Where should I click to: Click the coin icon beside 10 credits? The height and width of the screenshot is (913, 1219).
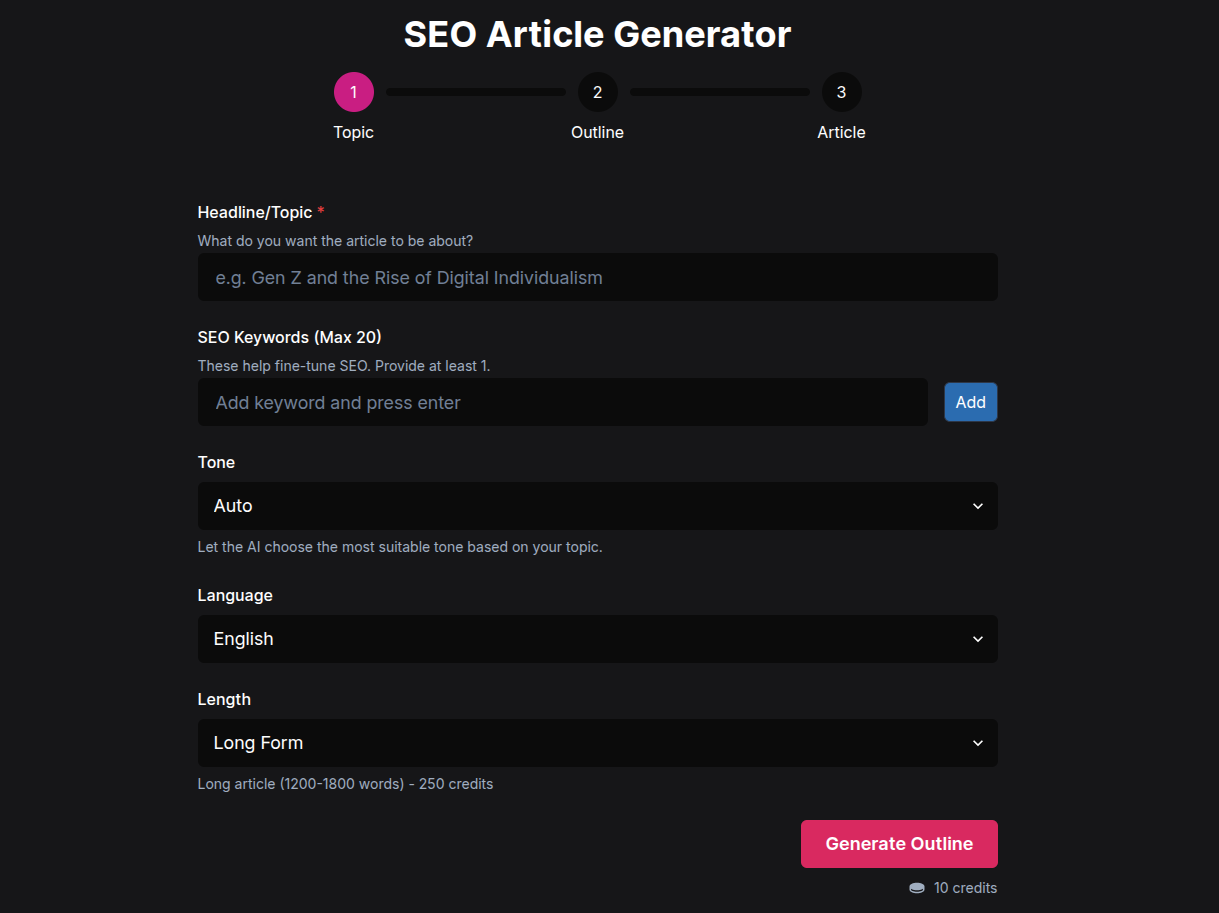pyautogui.click(x=916, y=888)
